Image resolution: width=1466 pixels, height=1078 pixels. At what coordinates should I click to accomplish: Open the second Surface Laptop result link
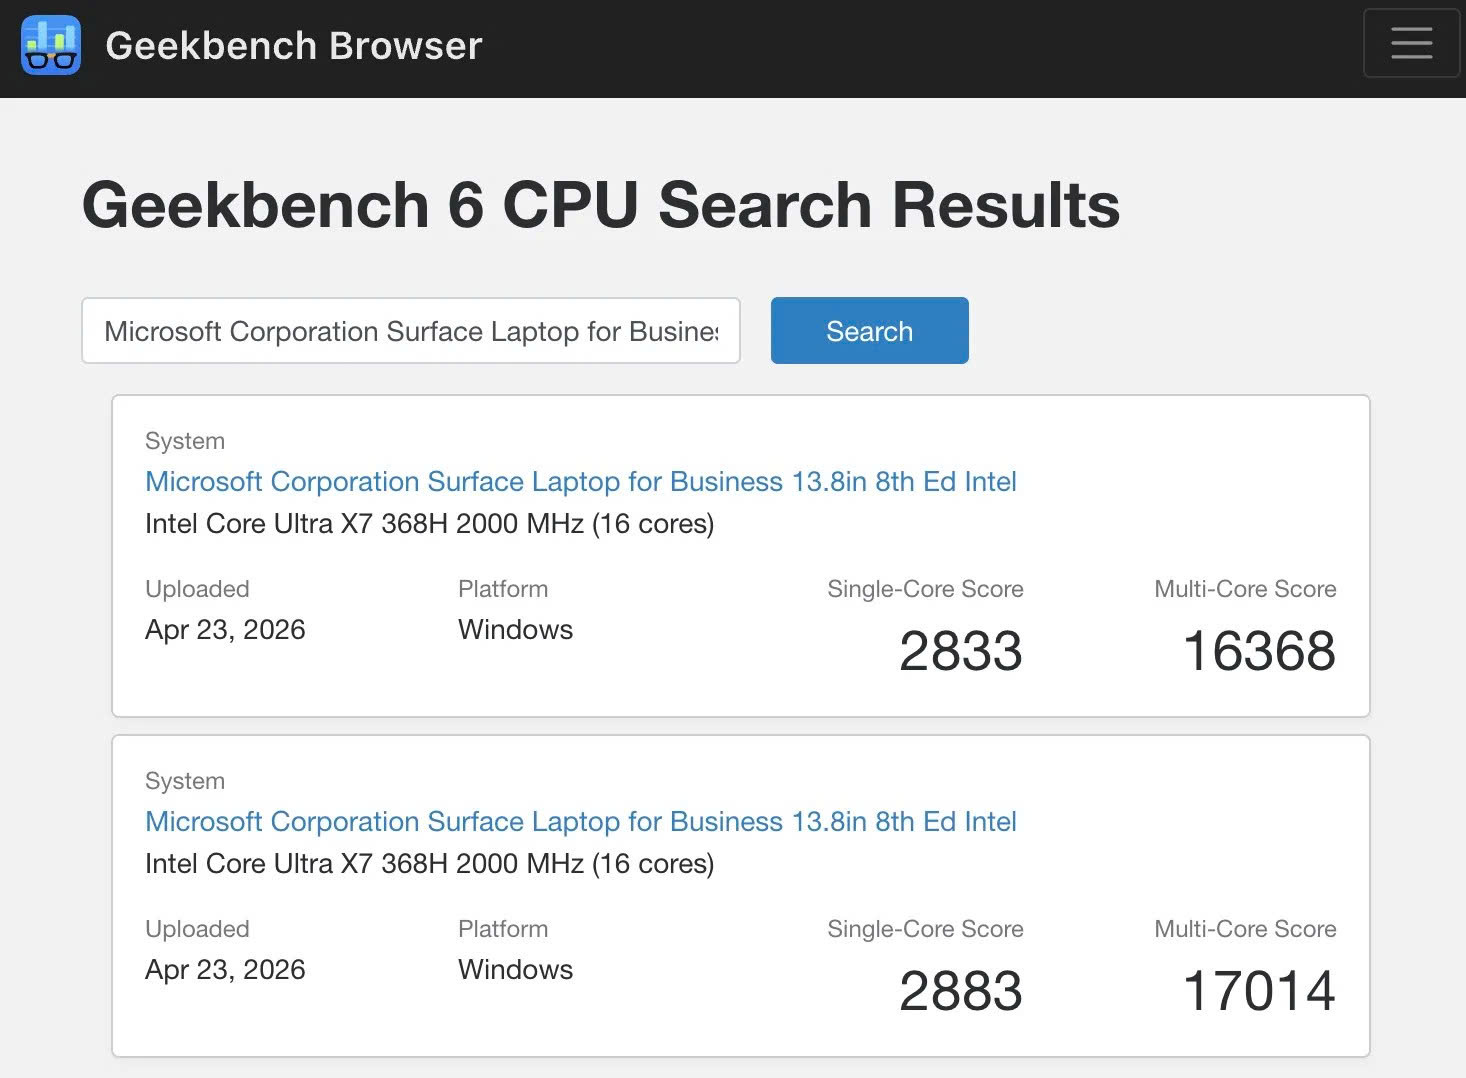coord(580,821)
